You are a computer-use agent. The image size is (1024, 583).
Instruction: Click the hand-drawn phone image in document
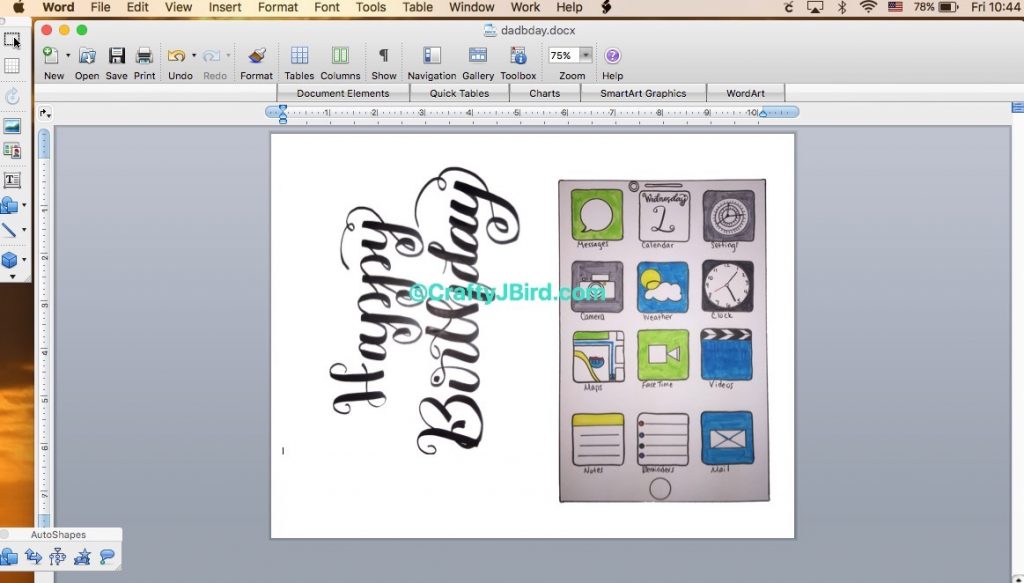pyautogui.click(x=663, y=340)
